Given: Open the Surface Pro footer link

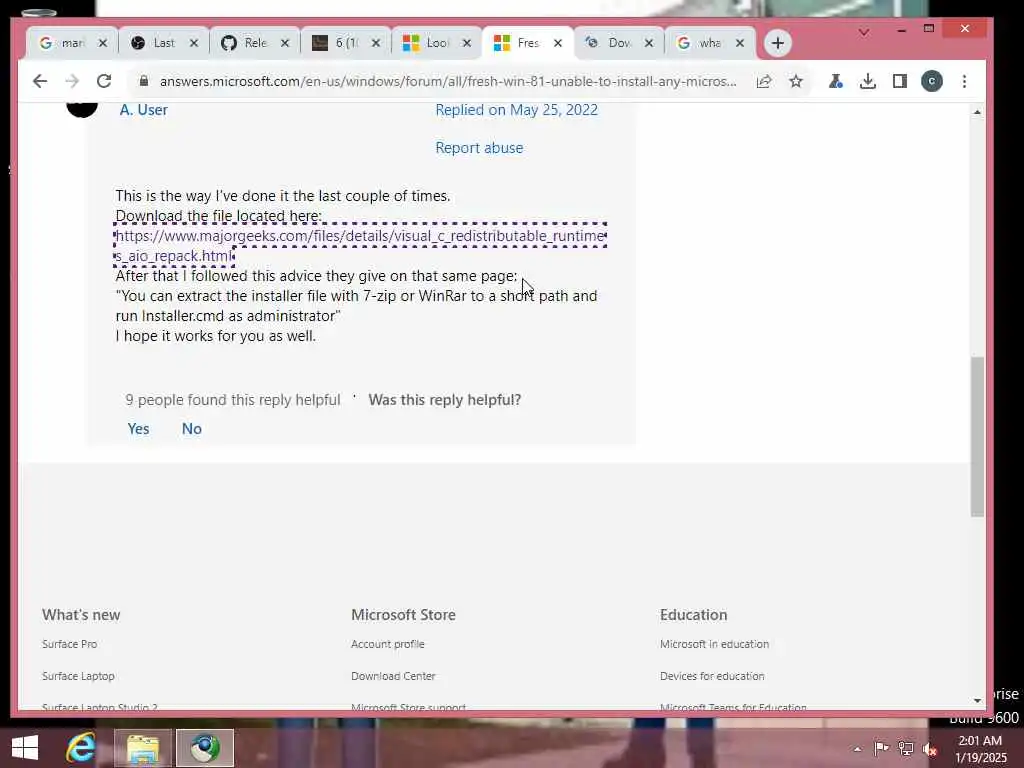Looking at the screenshot, I should [69, 644].
